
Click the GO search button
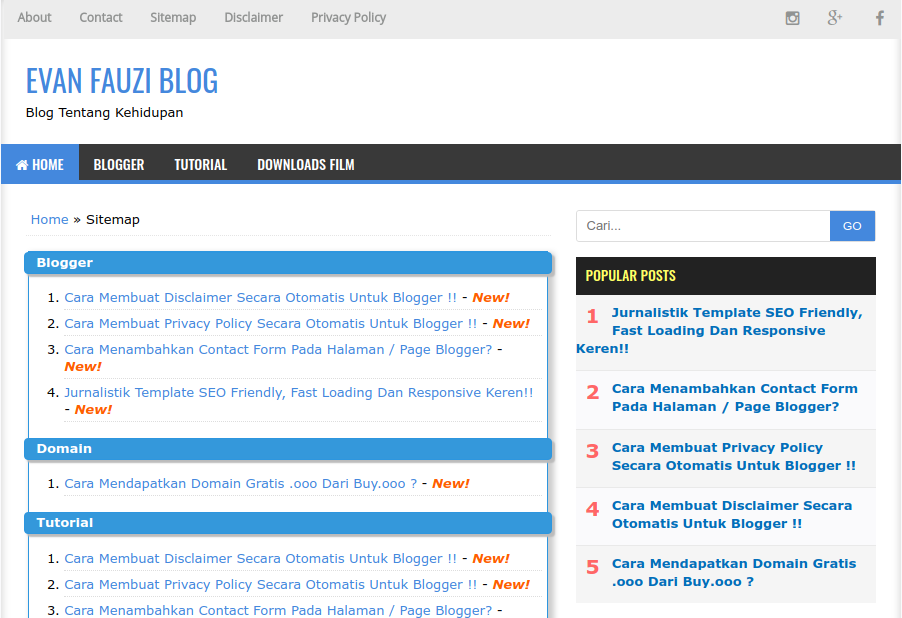click(852, 226)
